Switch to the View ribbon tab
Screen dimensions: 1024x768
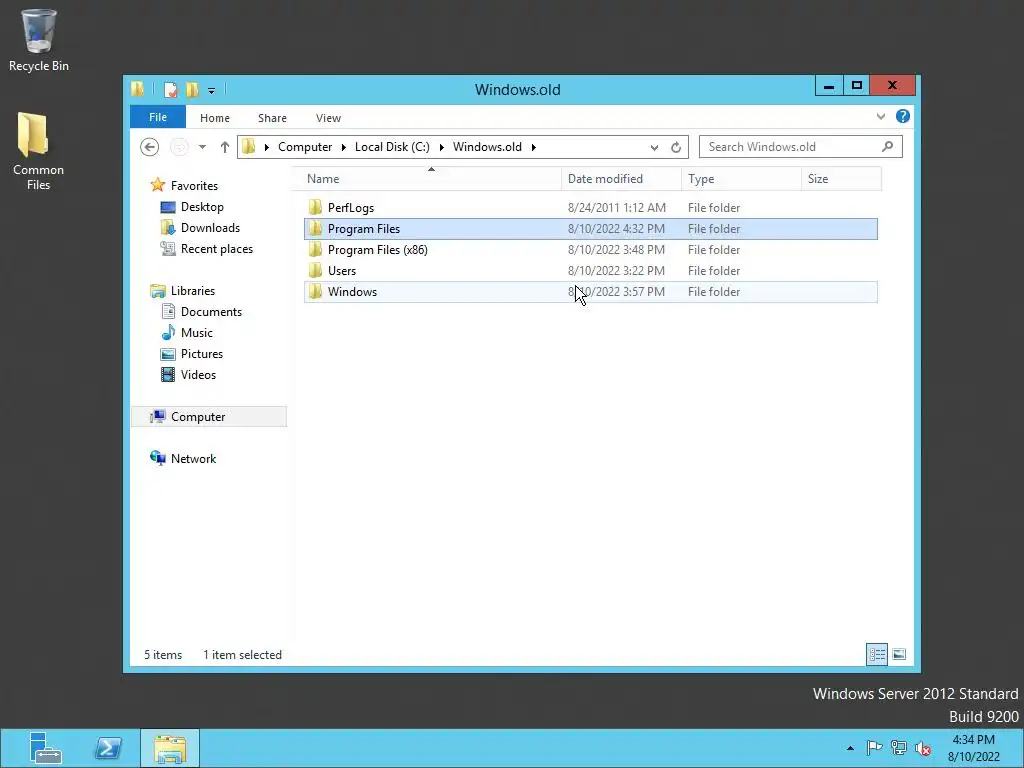(x=328, y=118)
